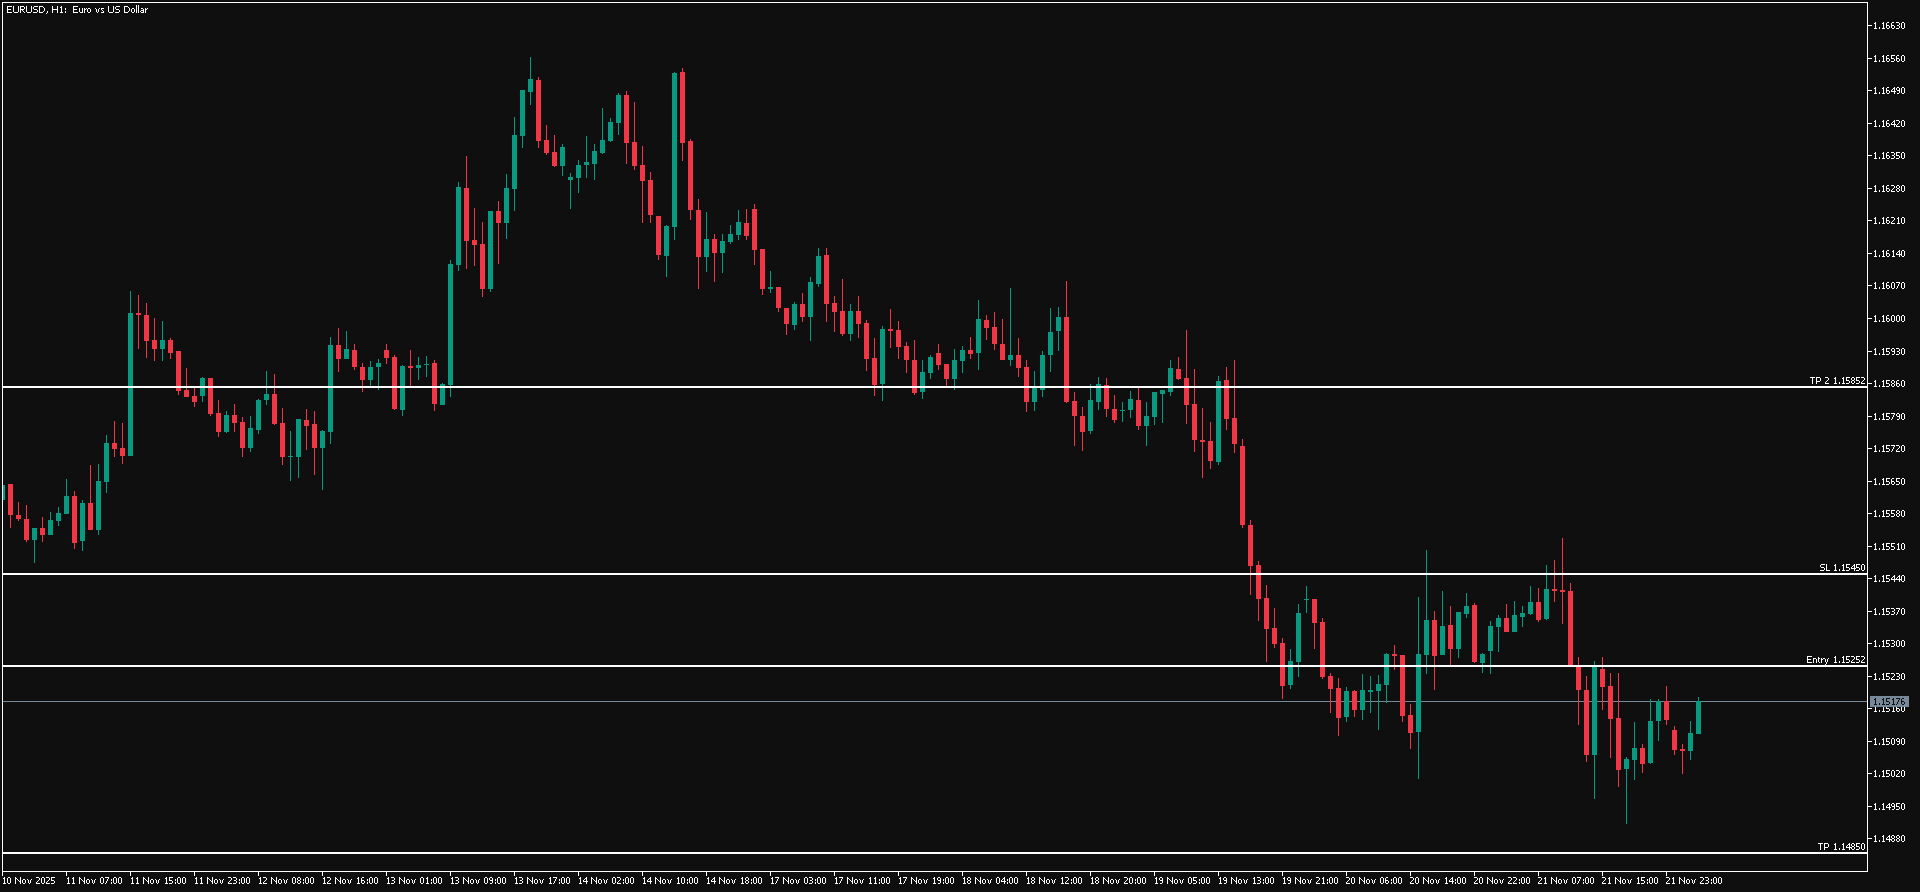Click the 1.15020 price scale value
This screenshot has height=892, width=1920.
[x=1889, y=774]
